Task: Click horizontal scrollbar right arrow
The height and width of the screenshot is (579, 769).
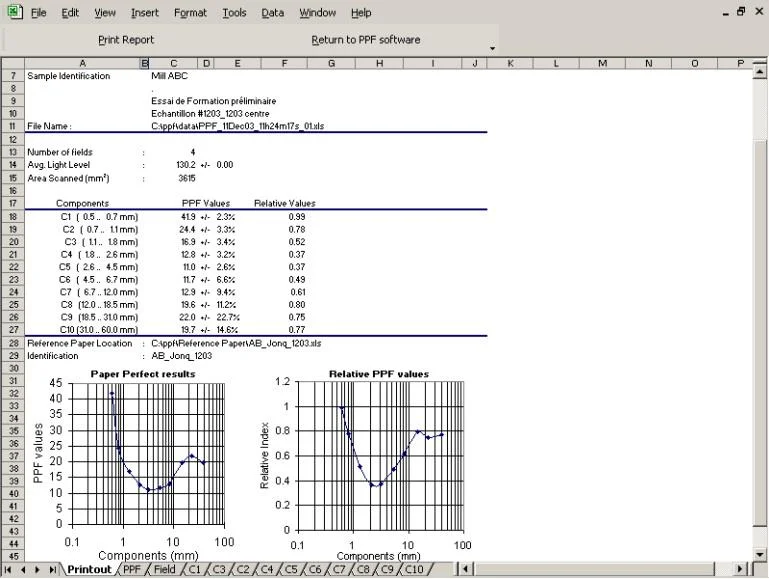Action: 740,569
